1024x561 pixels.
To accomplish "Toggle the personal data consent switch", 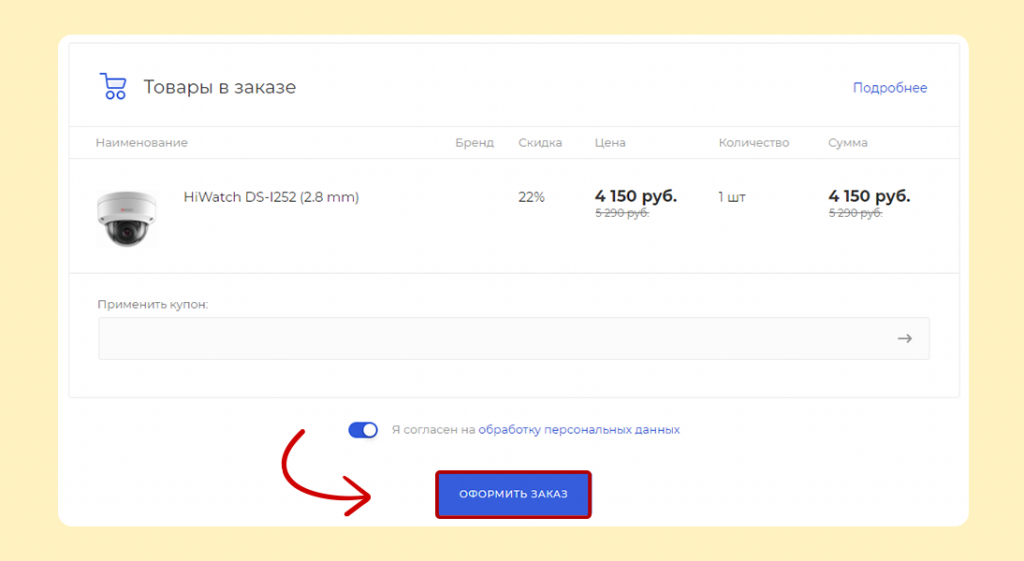I will pyautogui.click(x=363, y=430).
